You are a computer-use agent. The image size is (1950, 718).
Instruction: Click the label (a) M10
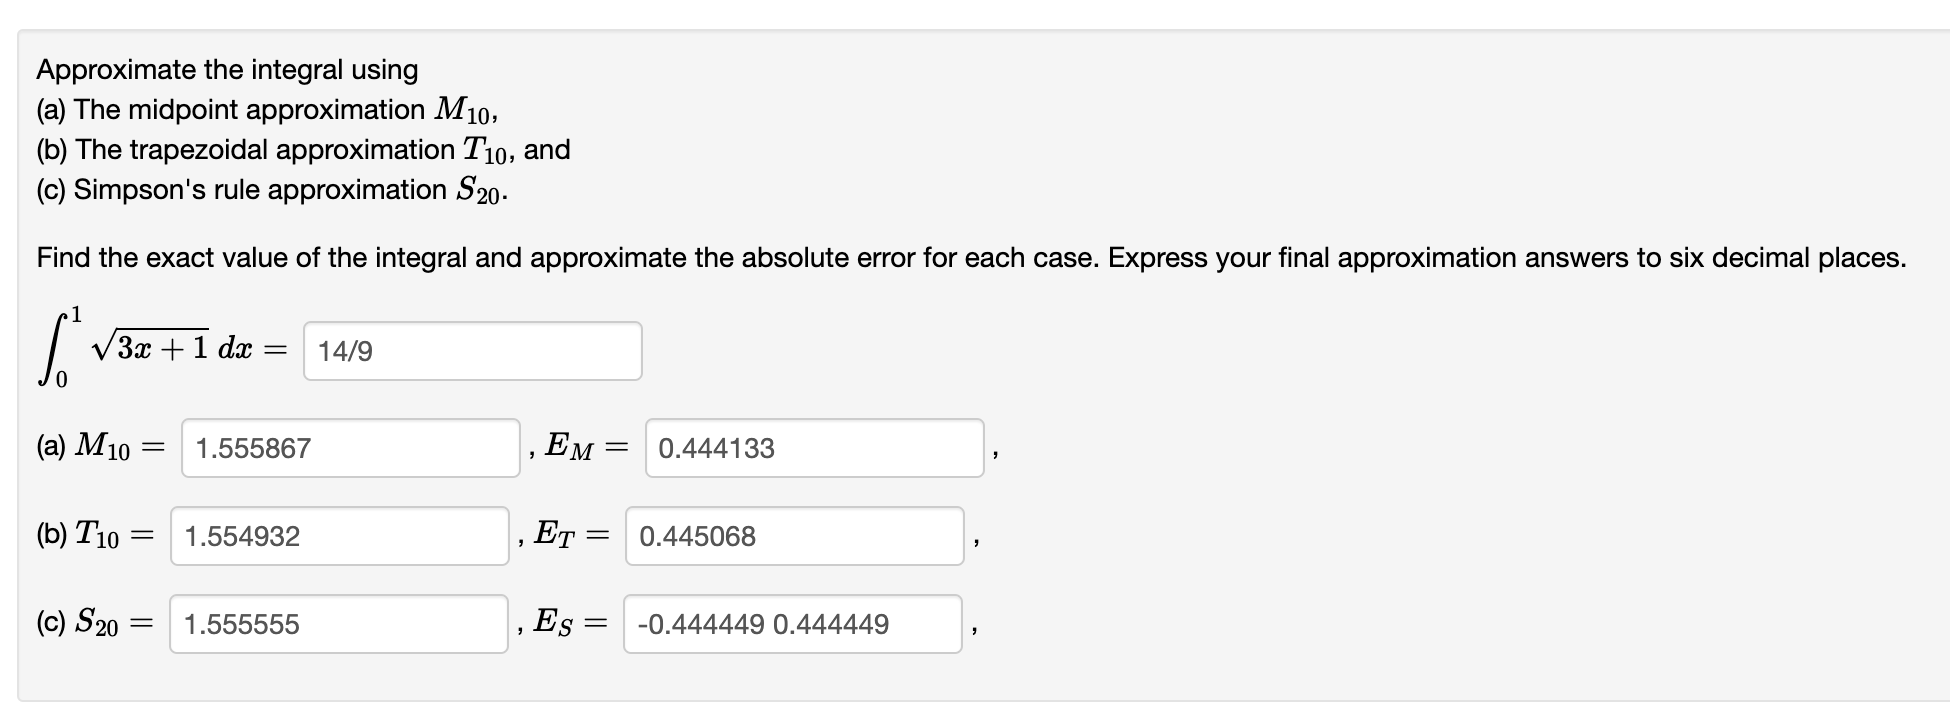(97, 449)
